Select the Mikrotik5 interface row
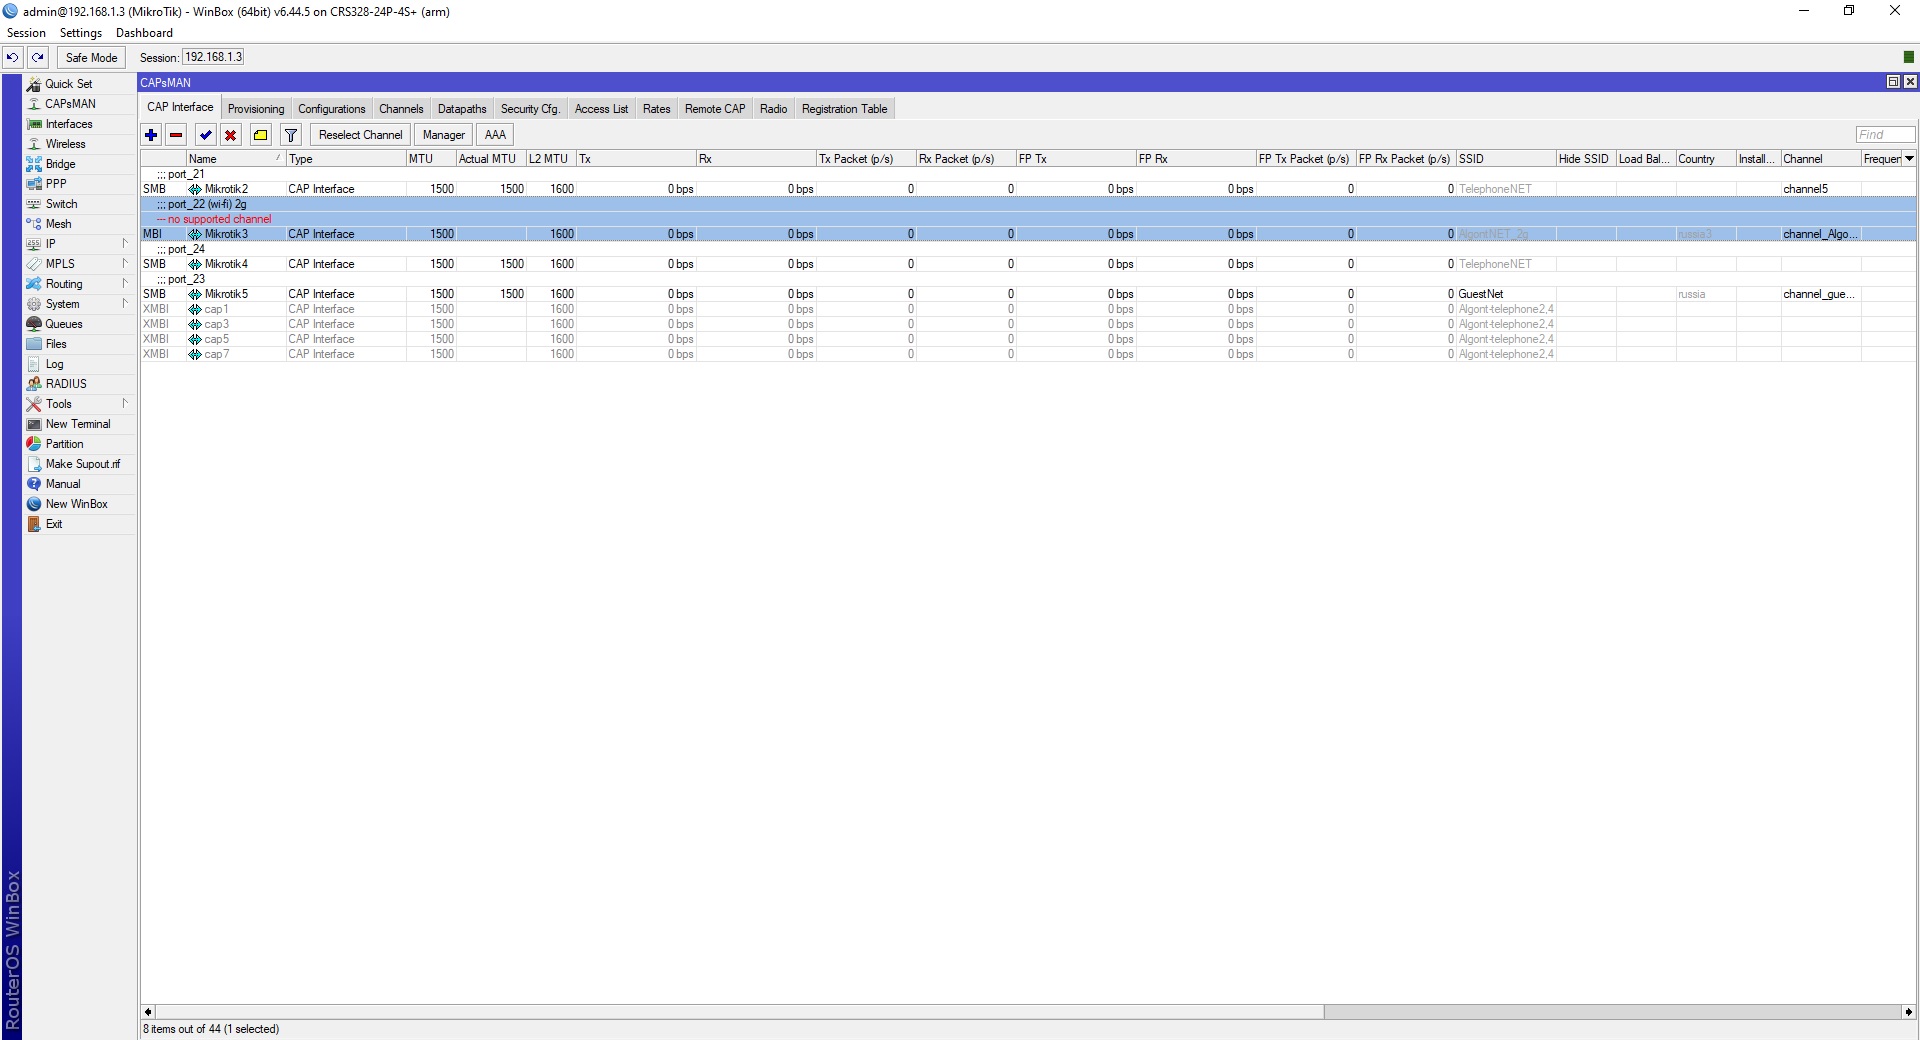 [x=1028, y=294]
